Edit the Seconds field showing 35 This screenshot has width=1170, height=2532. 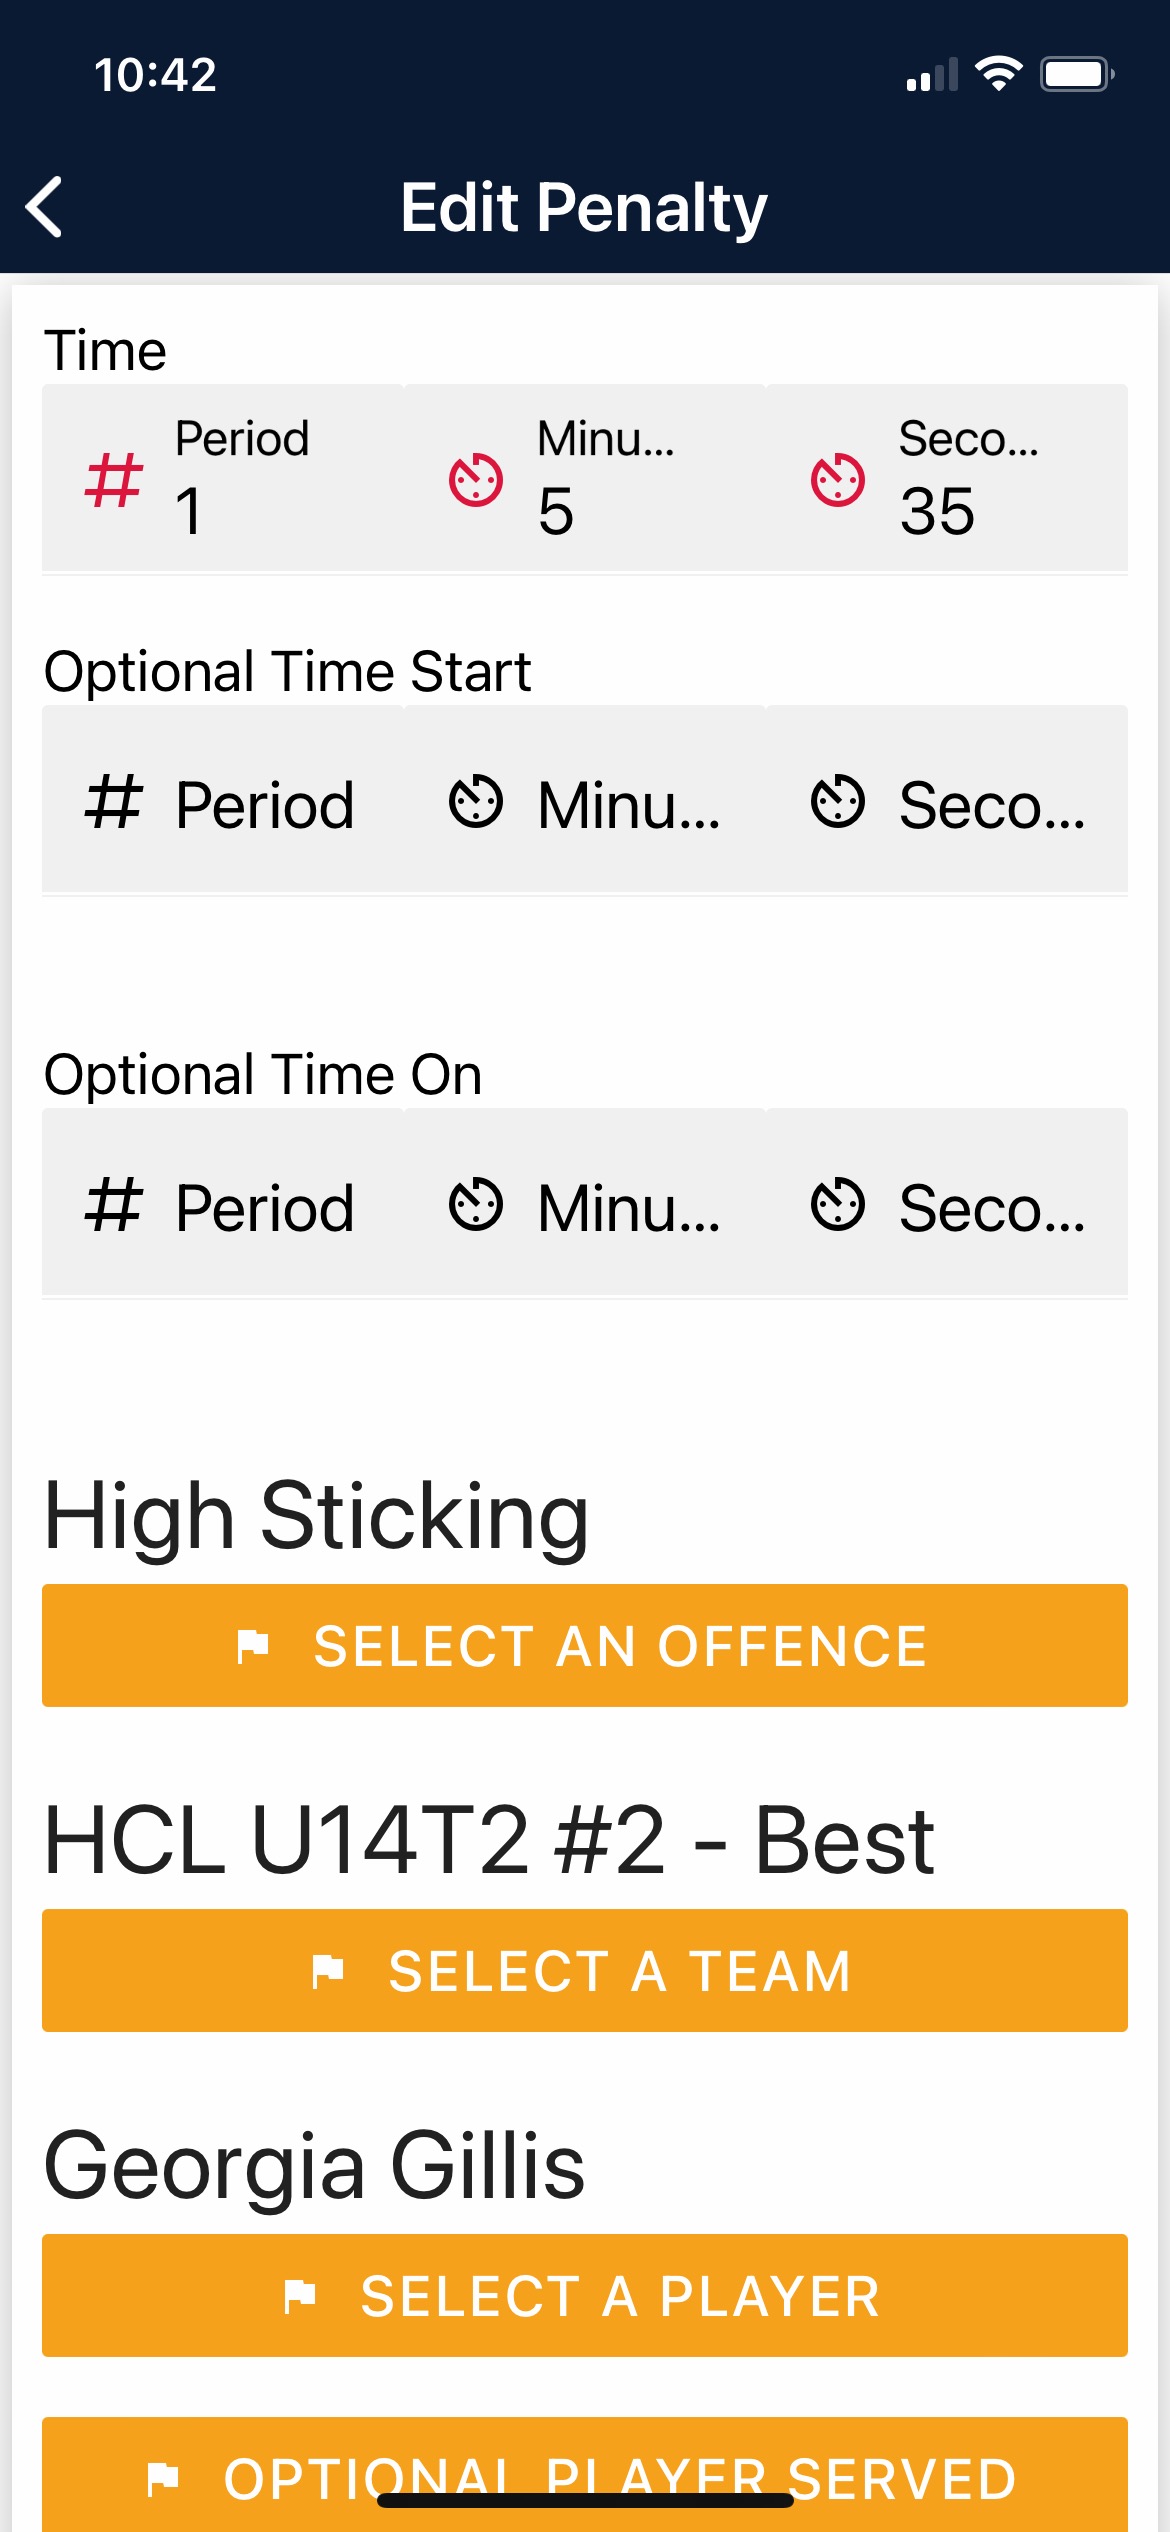(947, 478)
